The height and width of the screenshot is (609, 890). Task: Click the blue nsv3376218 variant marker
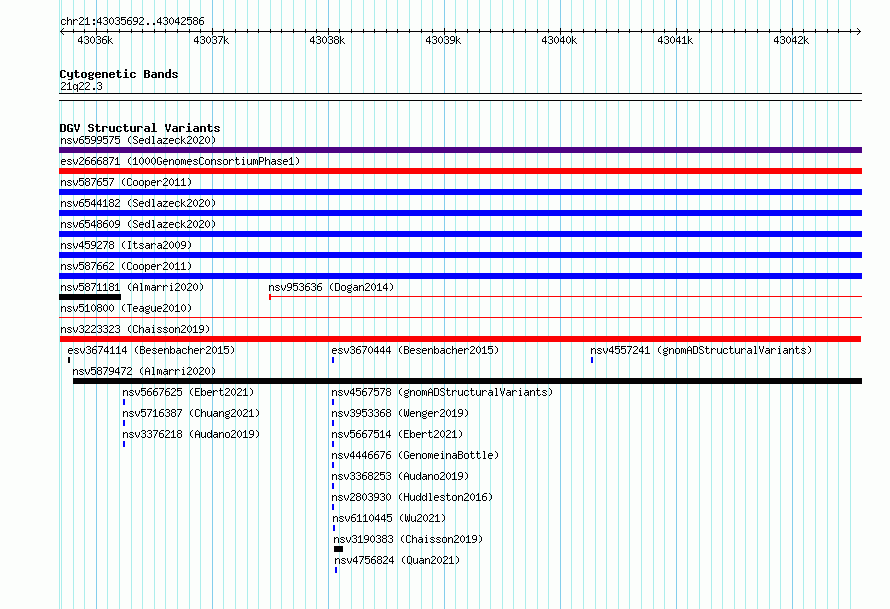point(124,444)
